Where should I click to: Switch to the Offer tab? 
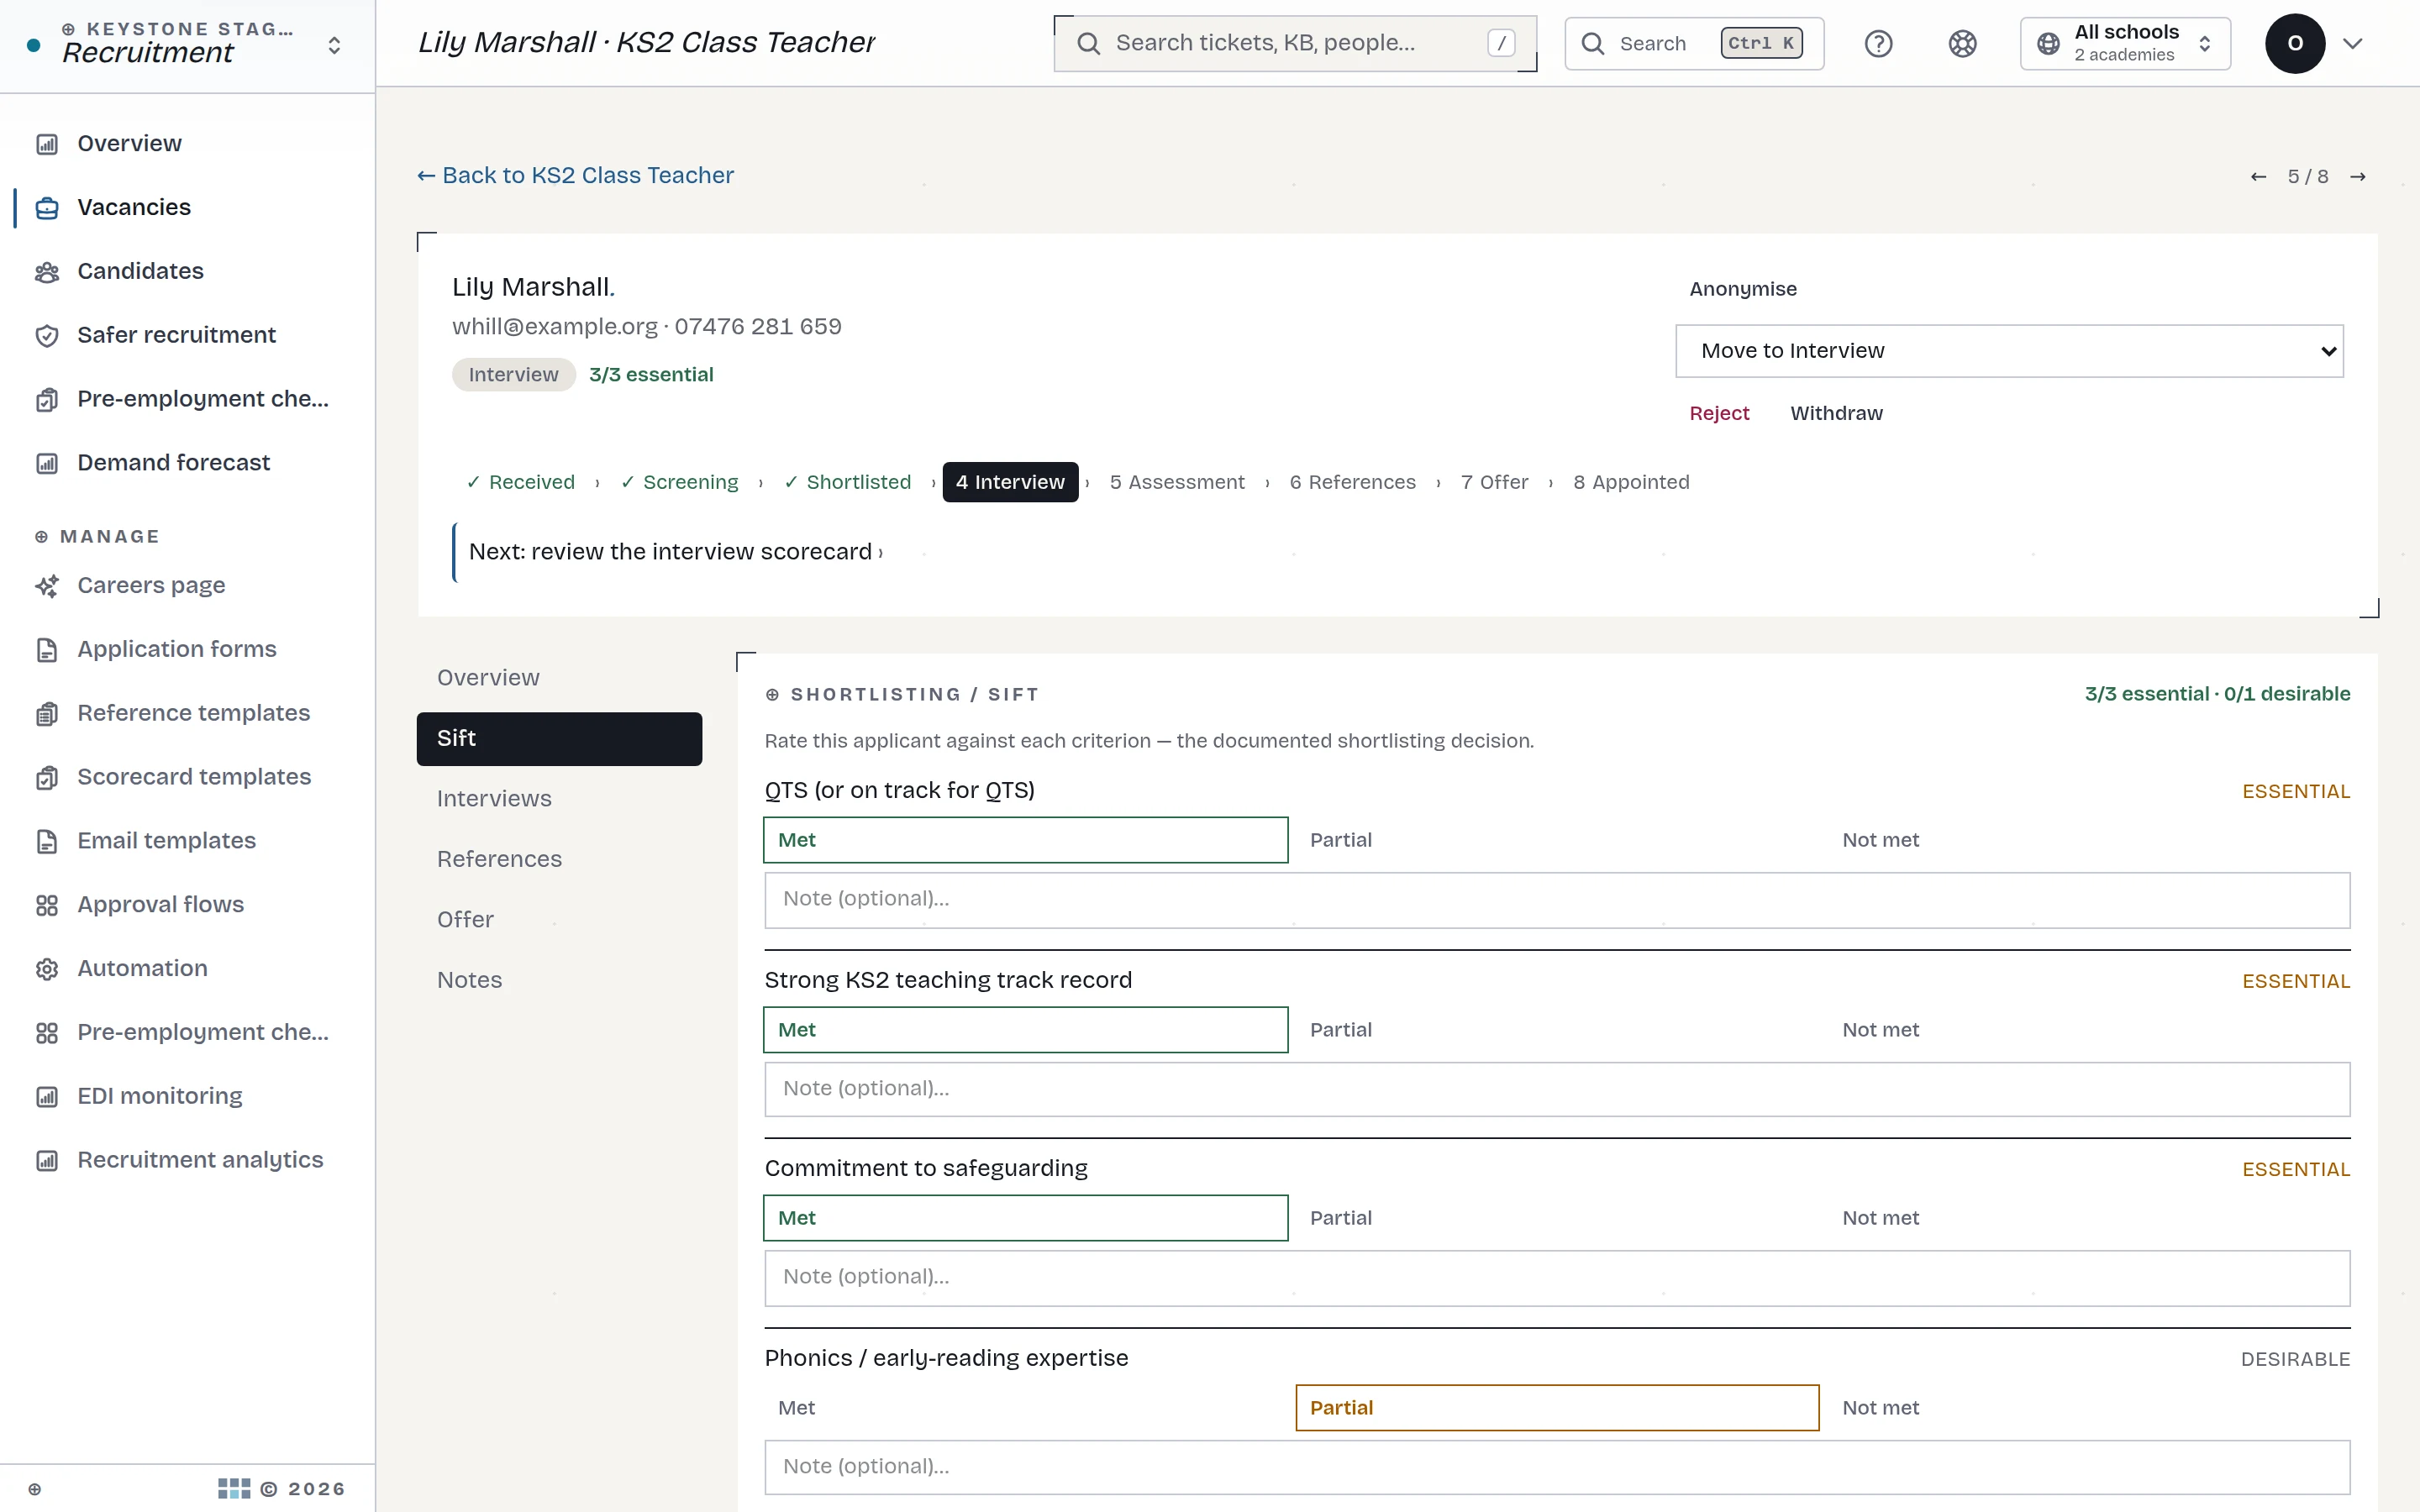559,920
